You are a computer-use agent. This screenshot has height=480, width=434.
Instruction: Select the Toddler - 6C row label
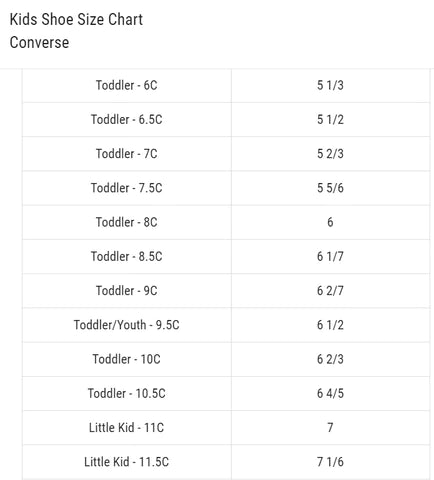127,85
